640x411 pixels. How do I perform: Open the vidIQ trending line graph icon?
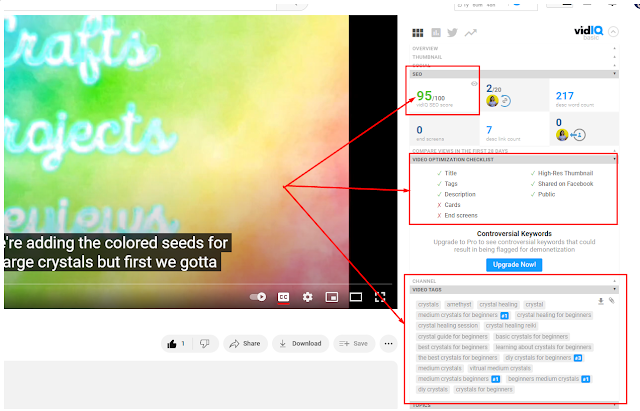pos(471,33)
